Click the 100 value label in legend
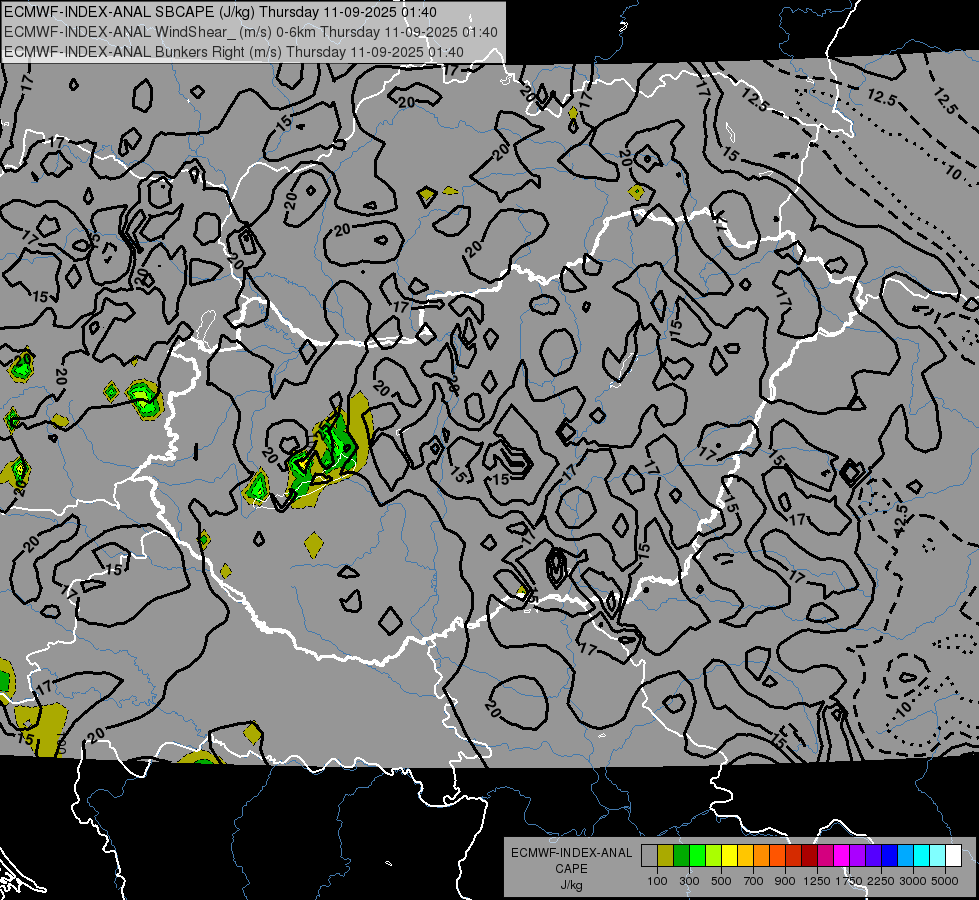The image size is (979, 900). tap(657, 881)
